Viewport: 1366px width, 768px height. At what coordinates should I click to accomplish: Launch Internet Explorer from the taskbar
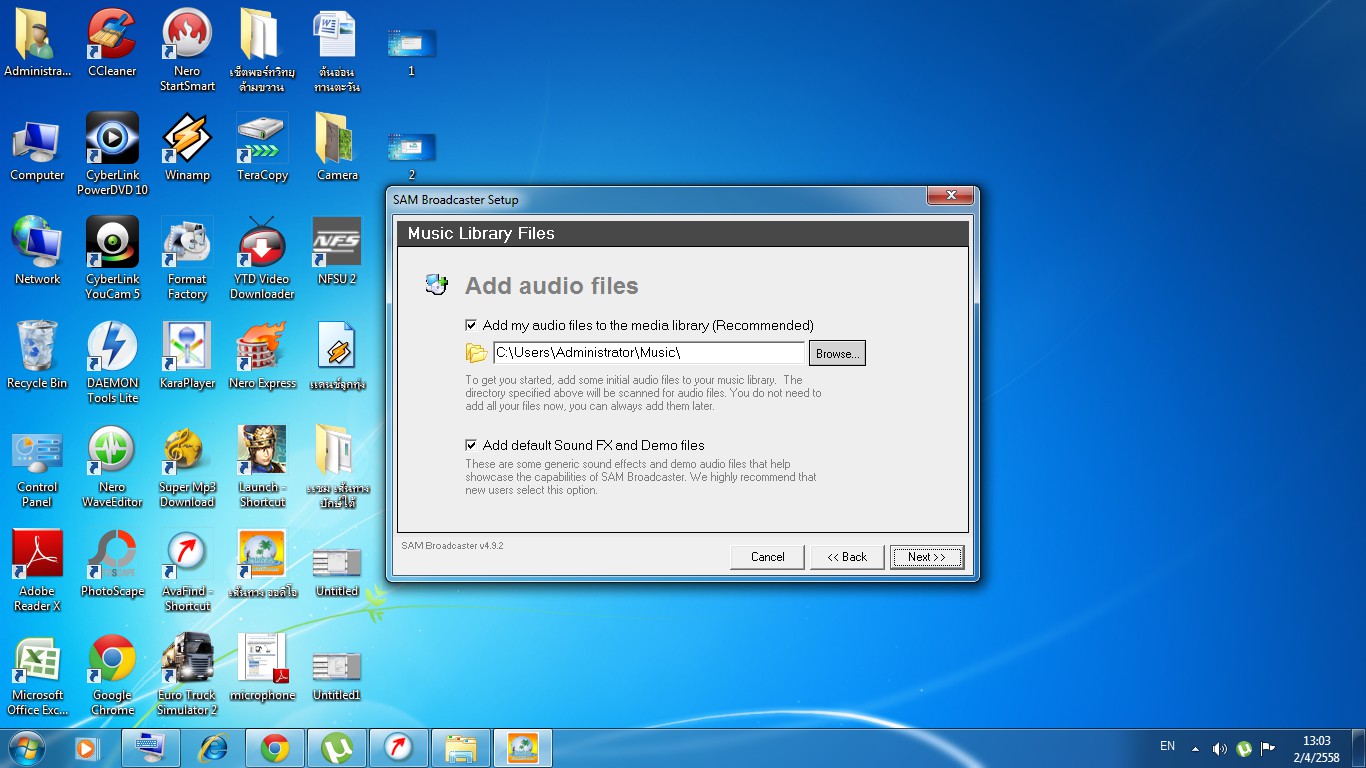213,748
